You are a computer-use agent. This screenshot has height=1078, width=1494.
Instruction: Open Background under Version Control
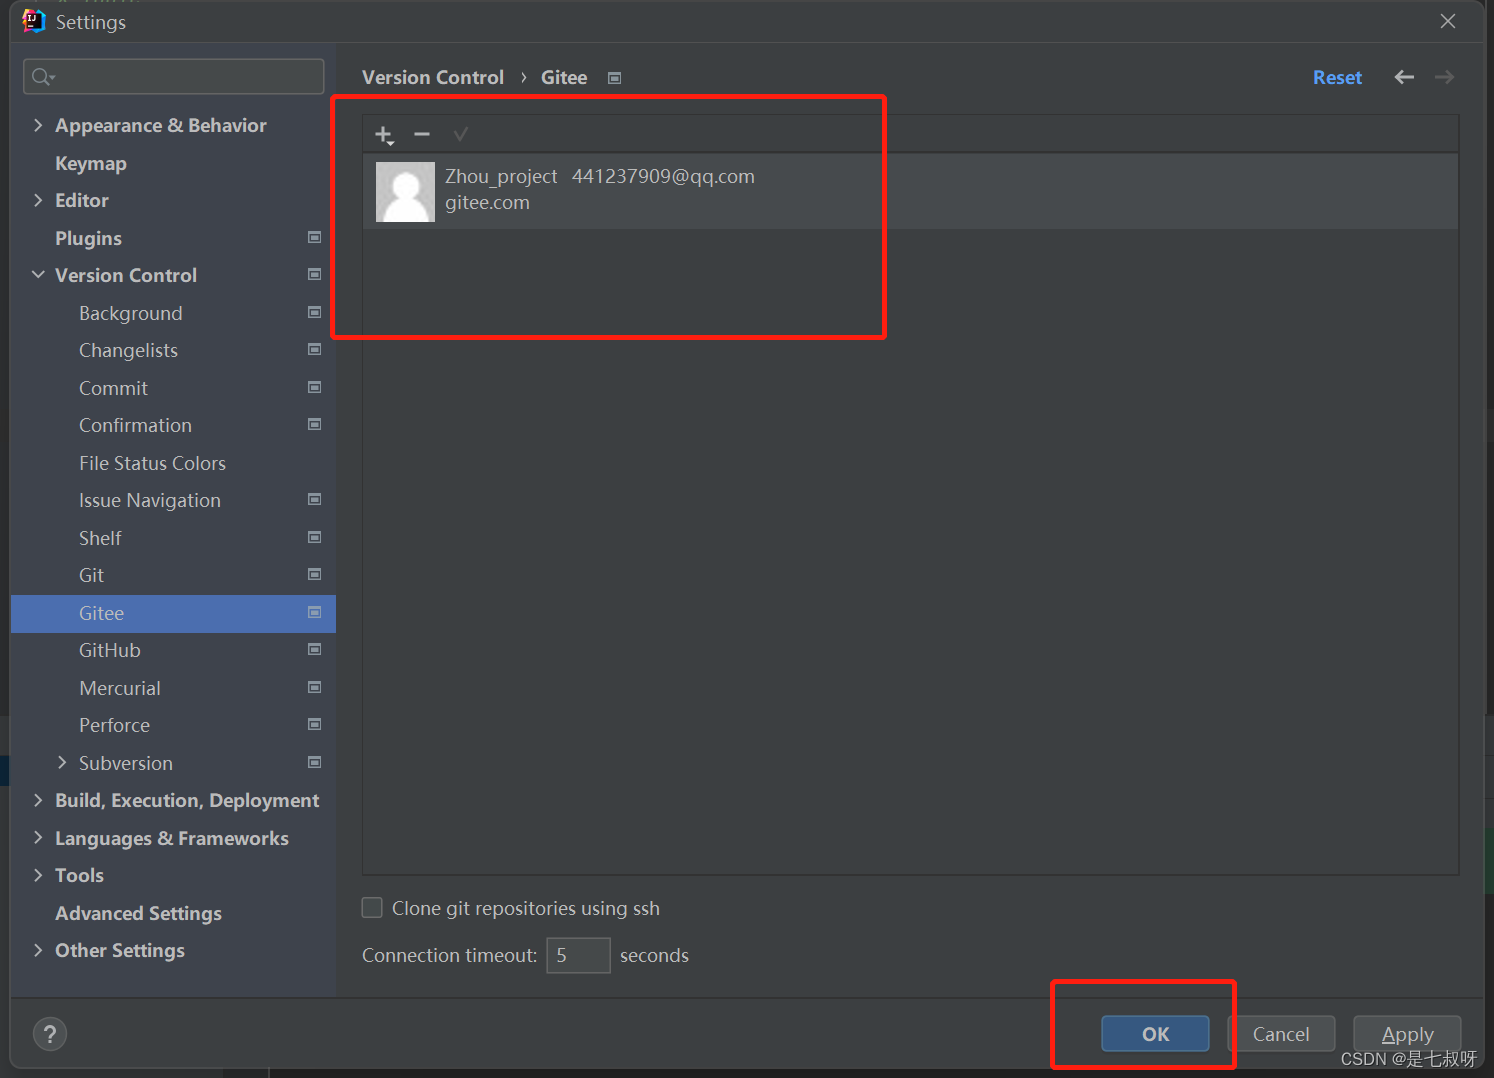[x=131, y=313]
